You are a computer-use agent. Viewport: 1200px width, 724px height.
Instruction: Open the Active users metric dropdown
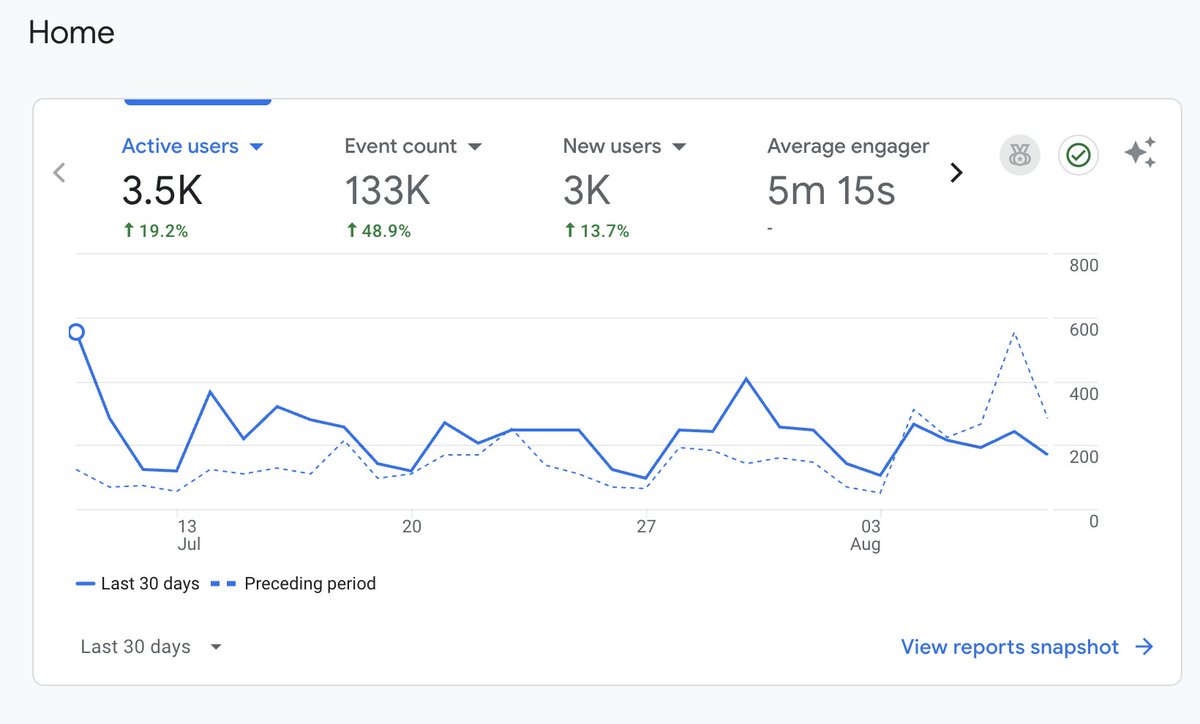(192, 146)
